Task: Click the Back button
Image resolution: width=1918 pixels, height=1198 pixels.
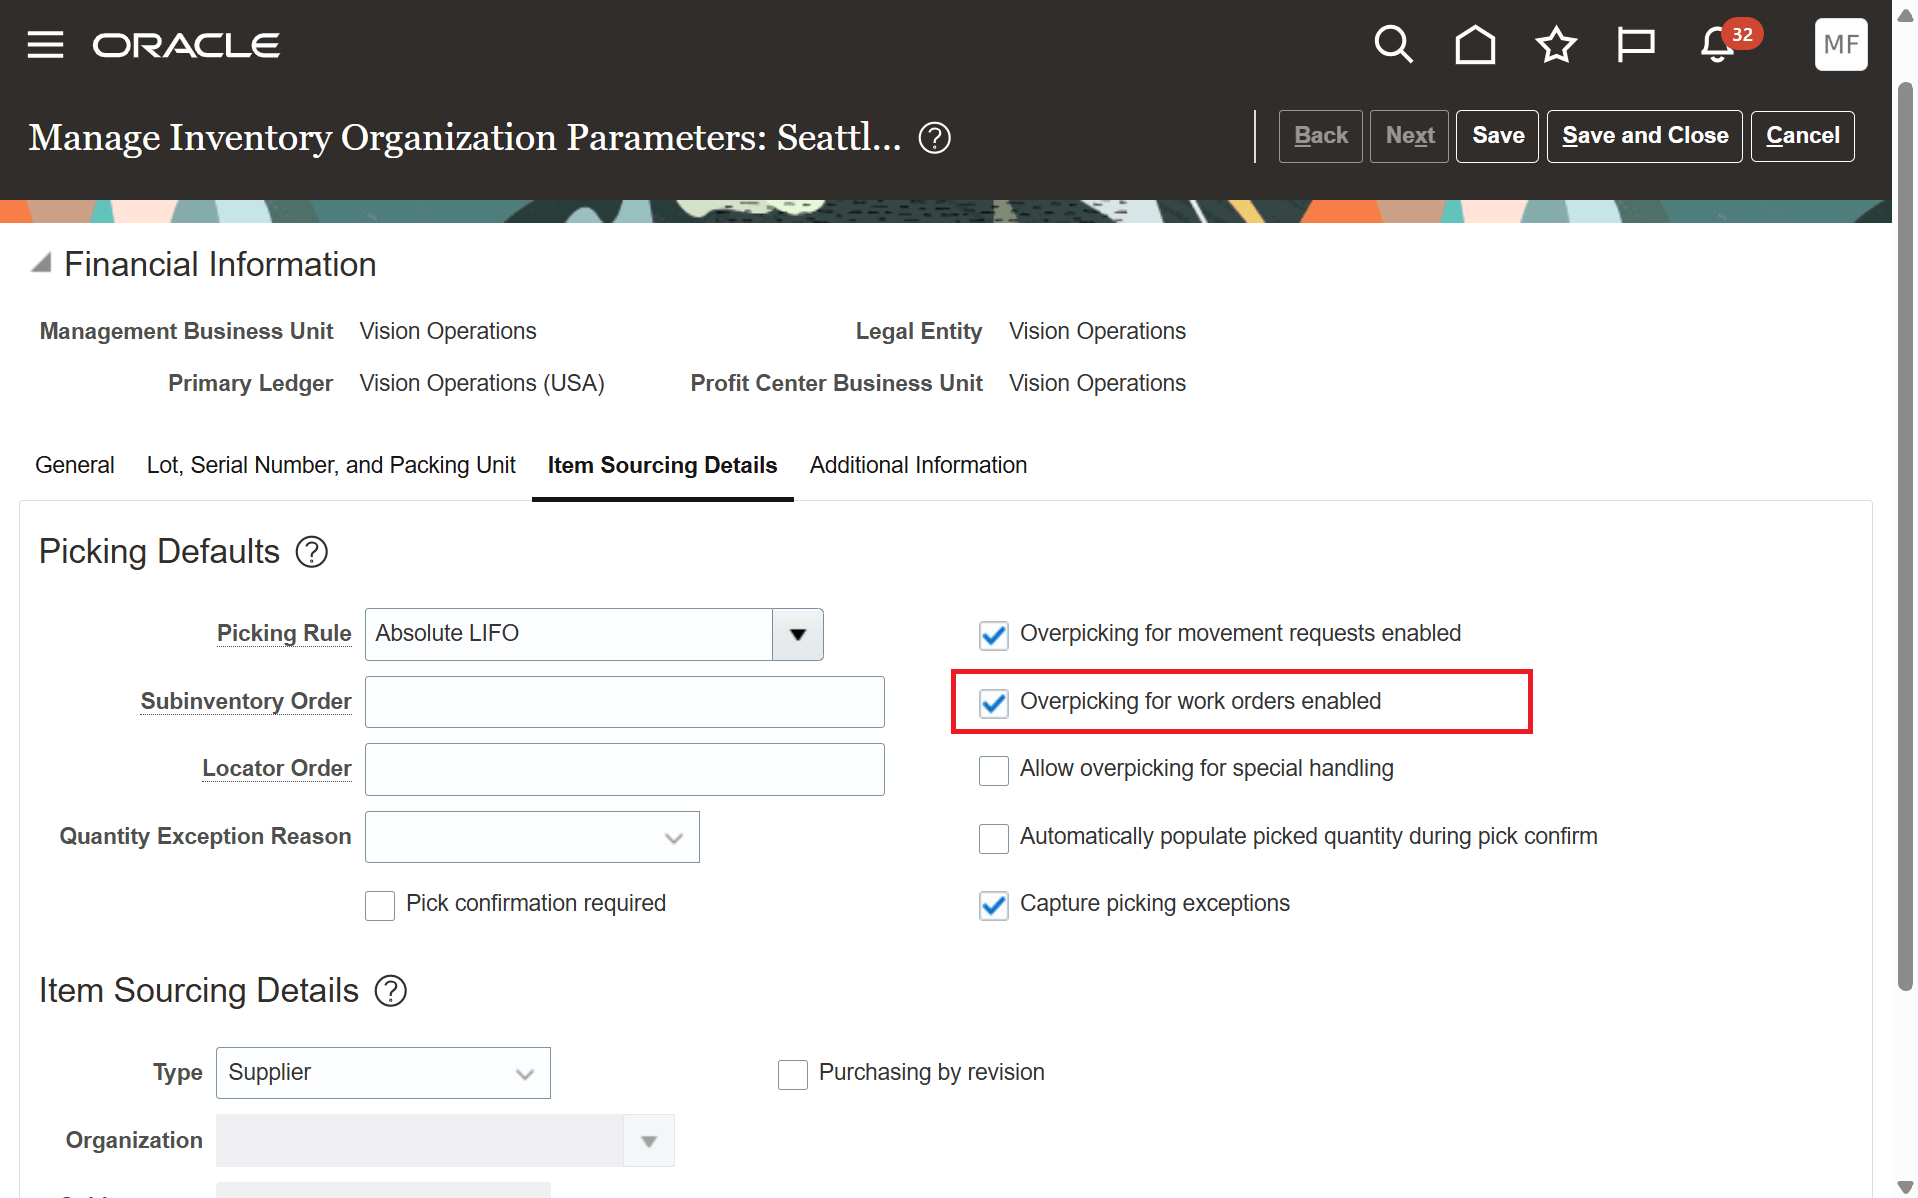Action: [x=1320, y=136]
